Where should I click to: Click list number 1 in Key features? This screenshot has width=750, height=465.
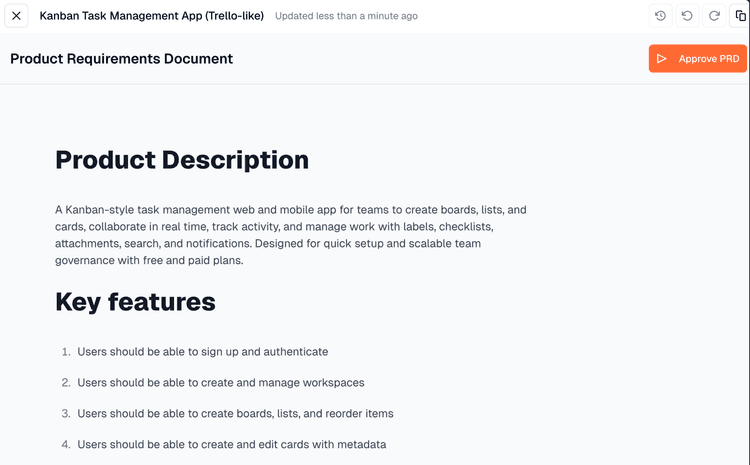pyautogui.click(x=65, y=352)
